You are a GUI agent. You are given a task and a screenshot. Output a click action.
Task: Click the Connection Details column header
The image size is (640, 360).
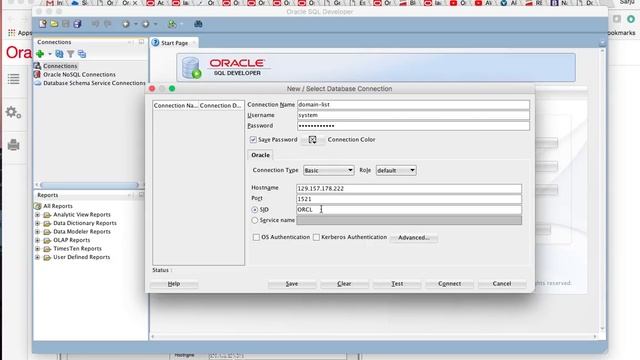click(221, 105)
